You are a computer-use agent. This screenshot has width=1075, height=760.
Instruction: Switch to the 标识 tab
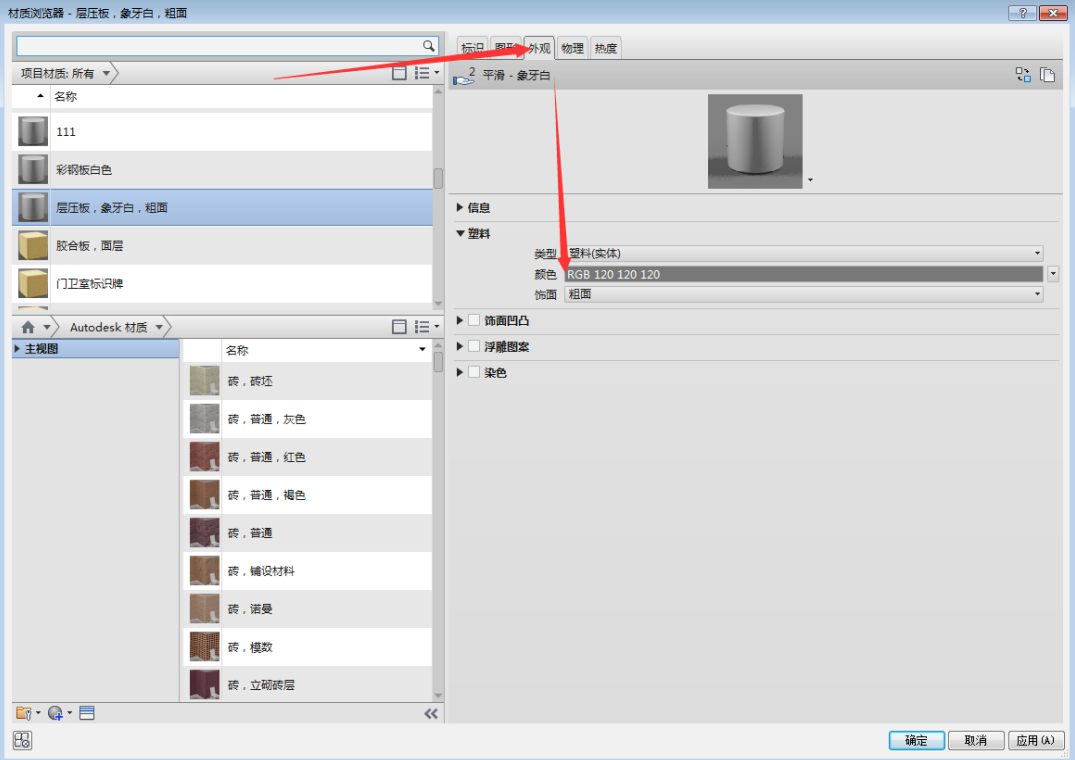click(472, 48)
